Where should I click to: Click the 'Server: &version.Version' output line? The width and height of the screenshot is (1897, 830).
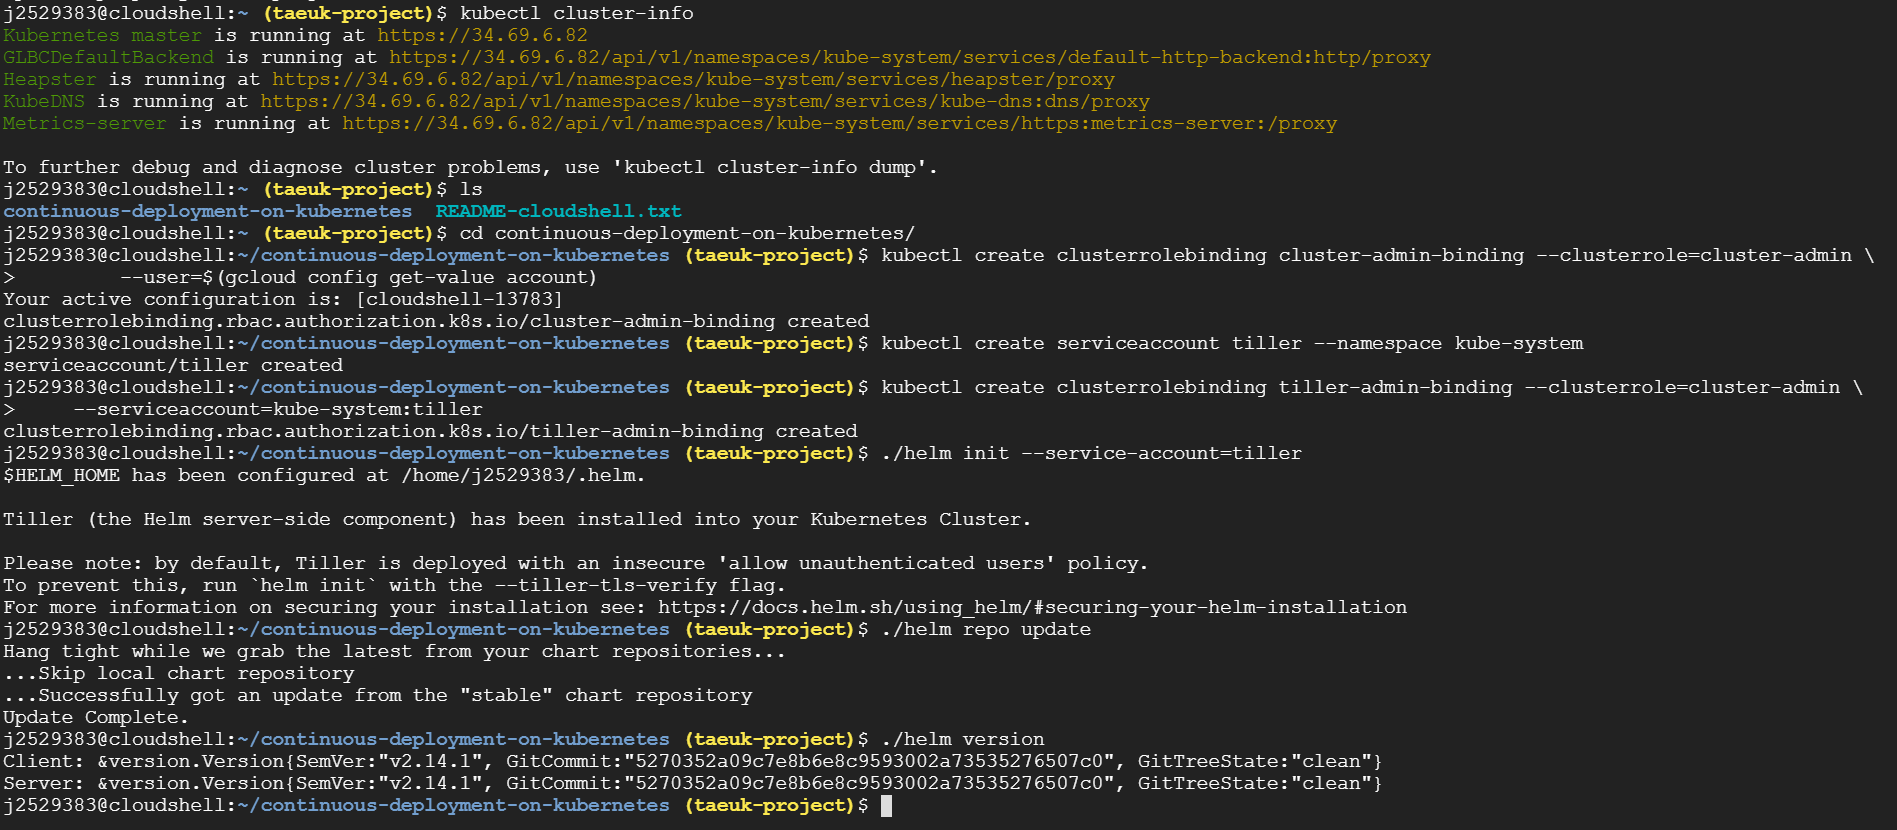click(x=693, y=783)
